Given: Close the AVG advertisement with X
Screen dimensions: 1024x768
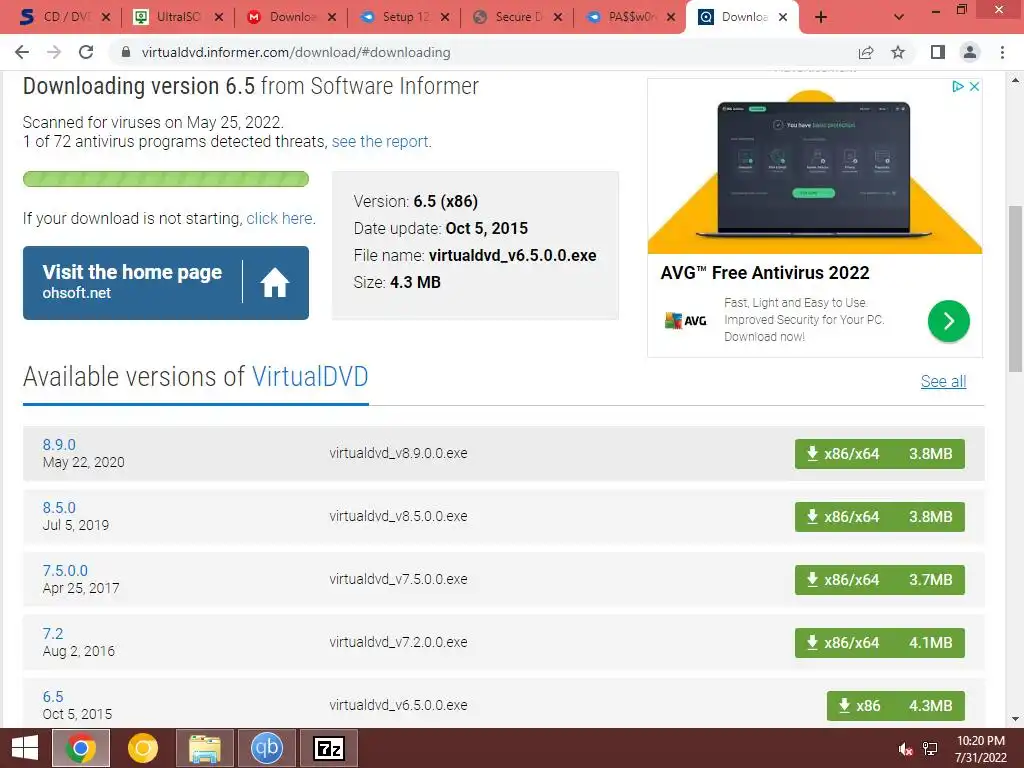Looking at the screenshot, I should tap(974, 86).
